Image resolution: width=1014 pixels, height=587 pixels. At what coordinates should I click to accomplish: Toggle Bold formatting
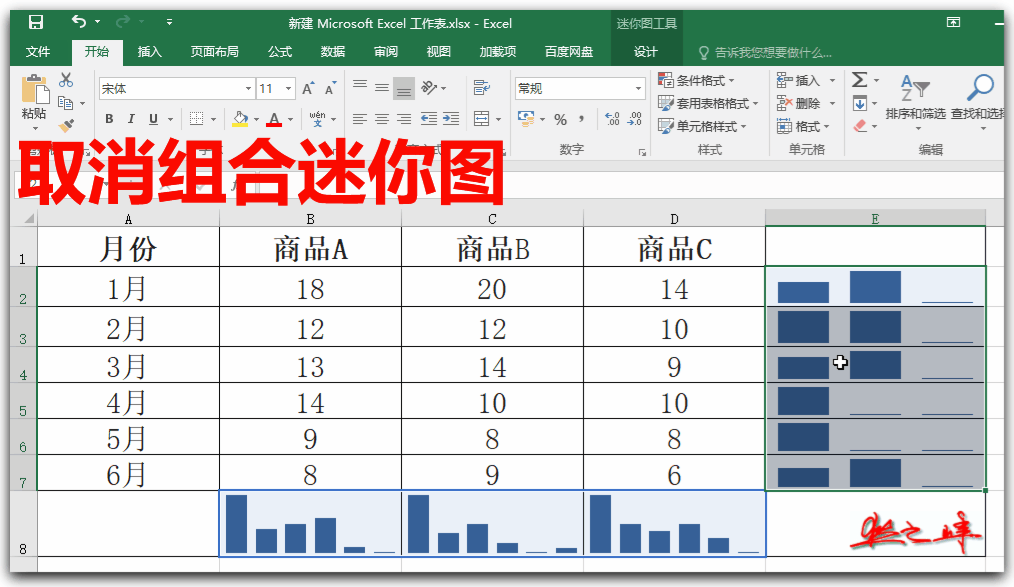click(x=109, y=119)
